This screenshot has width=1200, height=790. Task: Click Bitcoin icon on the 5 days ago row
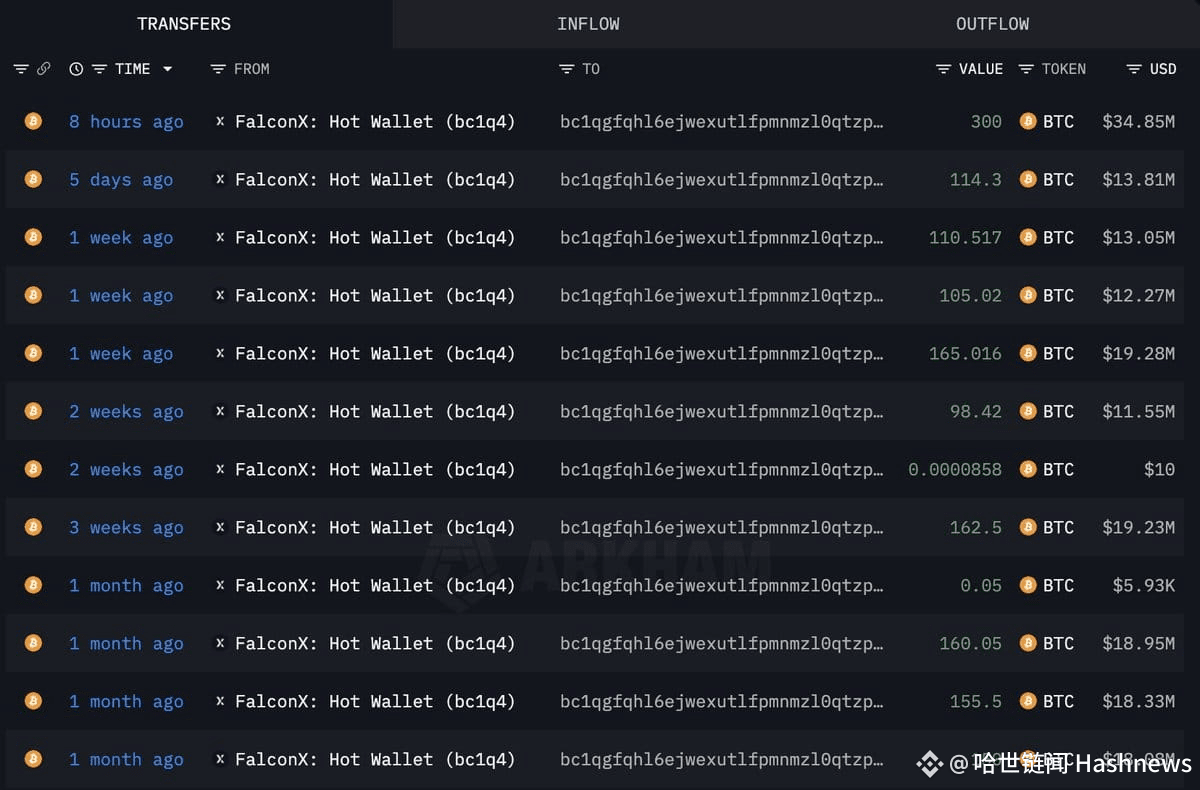(33, 179)
